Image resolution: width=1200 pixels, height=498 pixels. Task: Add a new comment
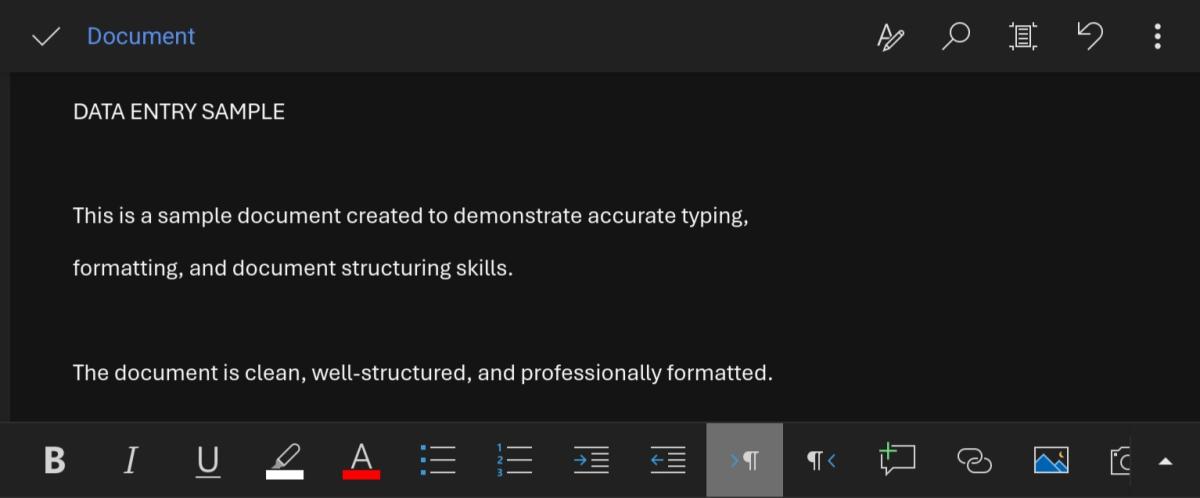(897, 460)
